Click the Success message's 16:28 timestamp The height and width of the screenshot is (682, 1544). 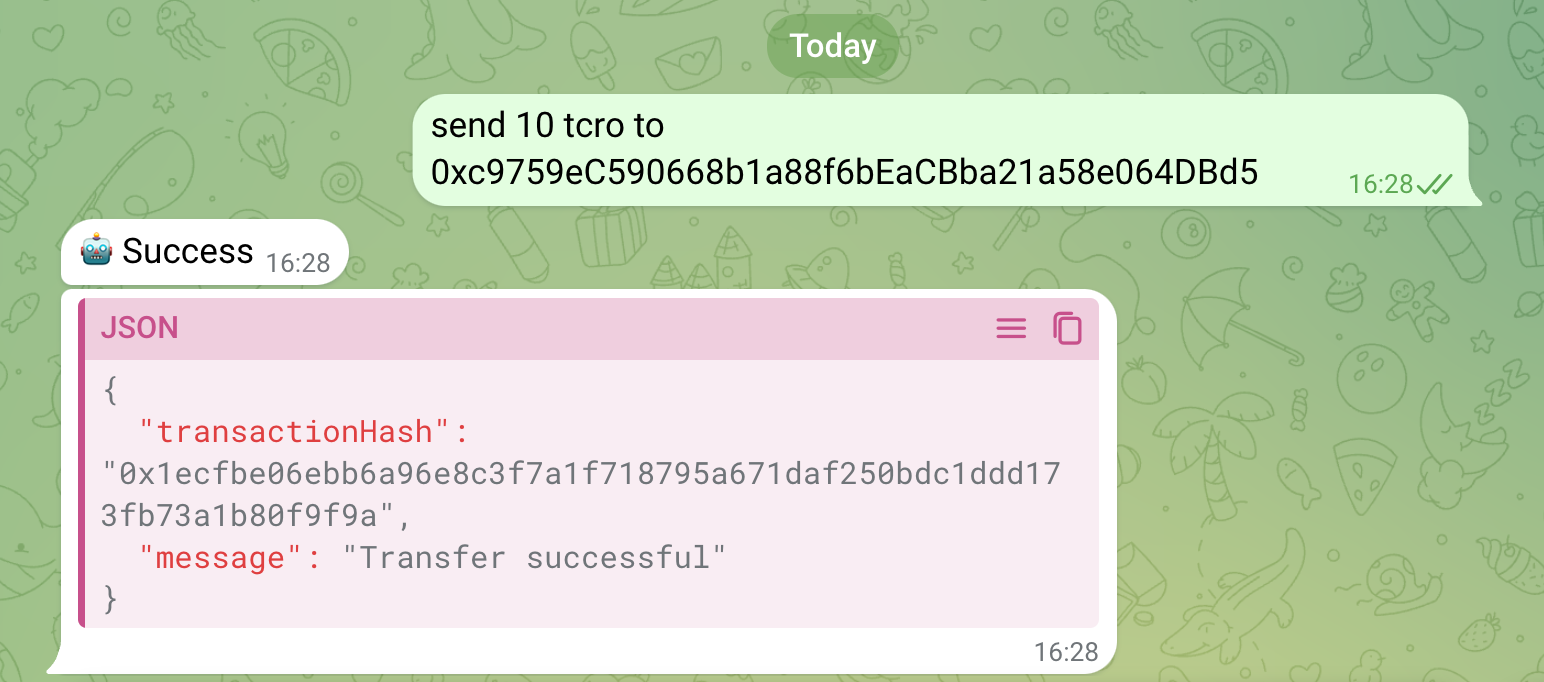click(x=298, y=263)
